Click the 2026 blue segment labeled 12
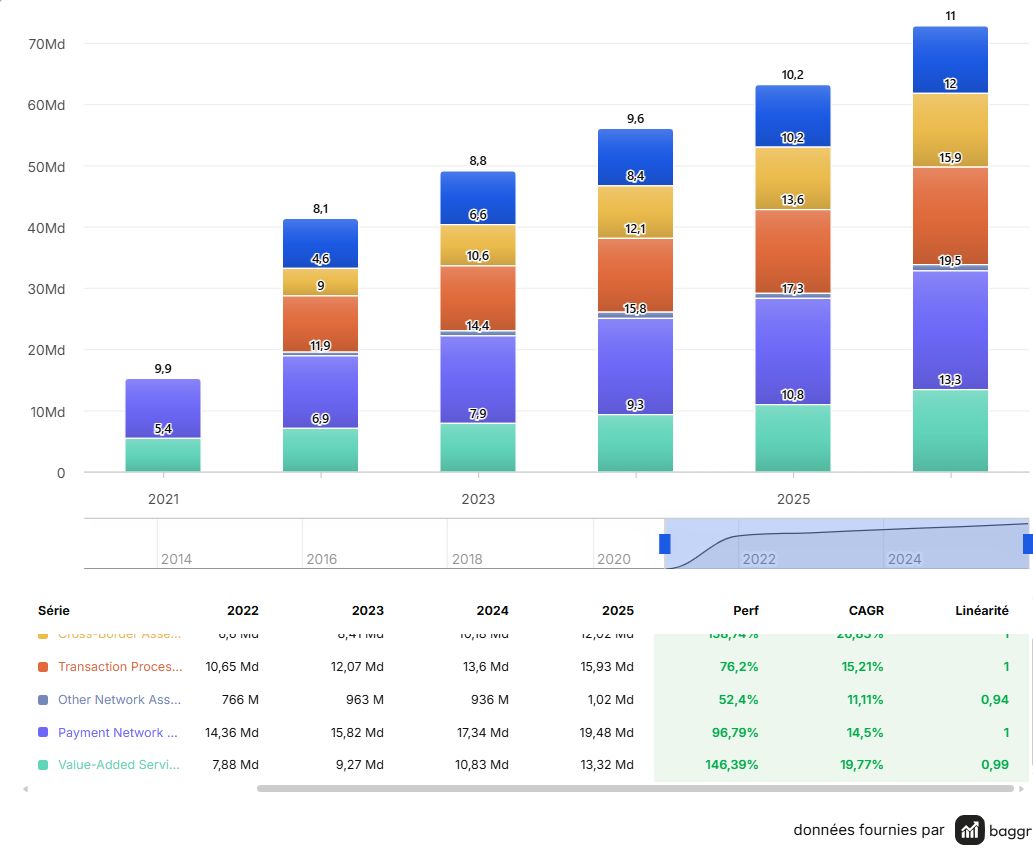Viewport: 1033px width, 857px height. pyautogui.click(x=950, y=59)
